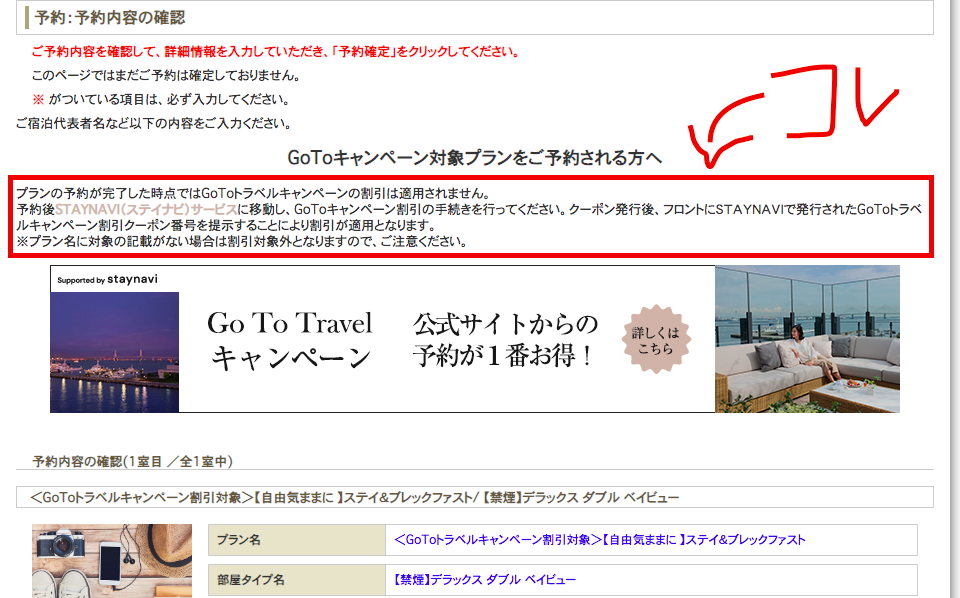Click the GoToキャンペーン対象プランをご予約される方へ heading
960x598 pixels.
click(x=474, y=158)
